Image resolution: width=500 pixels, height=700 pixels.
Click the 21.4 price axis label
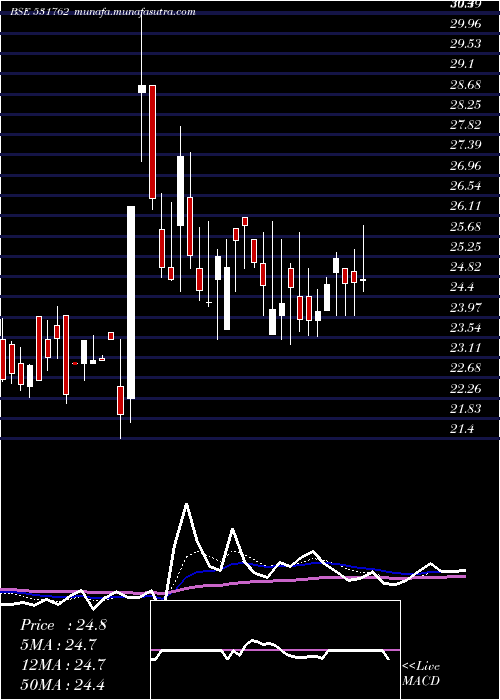(x=462, y=429)
